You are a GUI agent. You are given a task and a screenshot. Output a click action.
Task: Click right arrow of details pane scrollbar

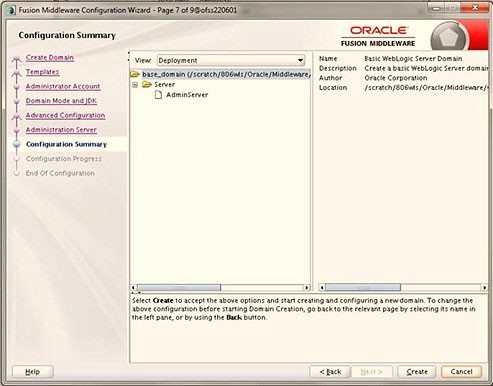coord(484,287)
